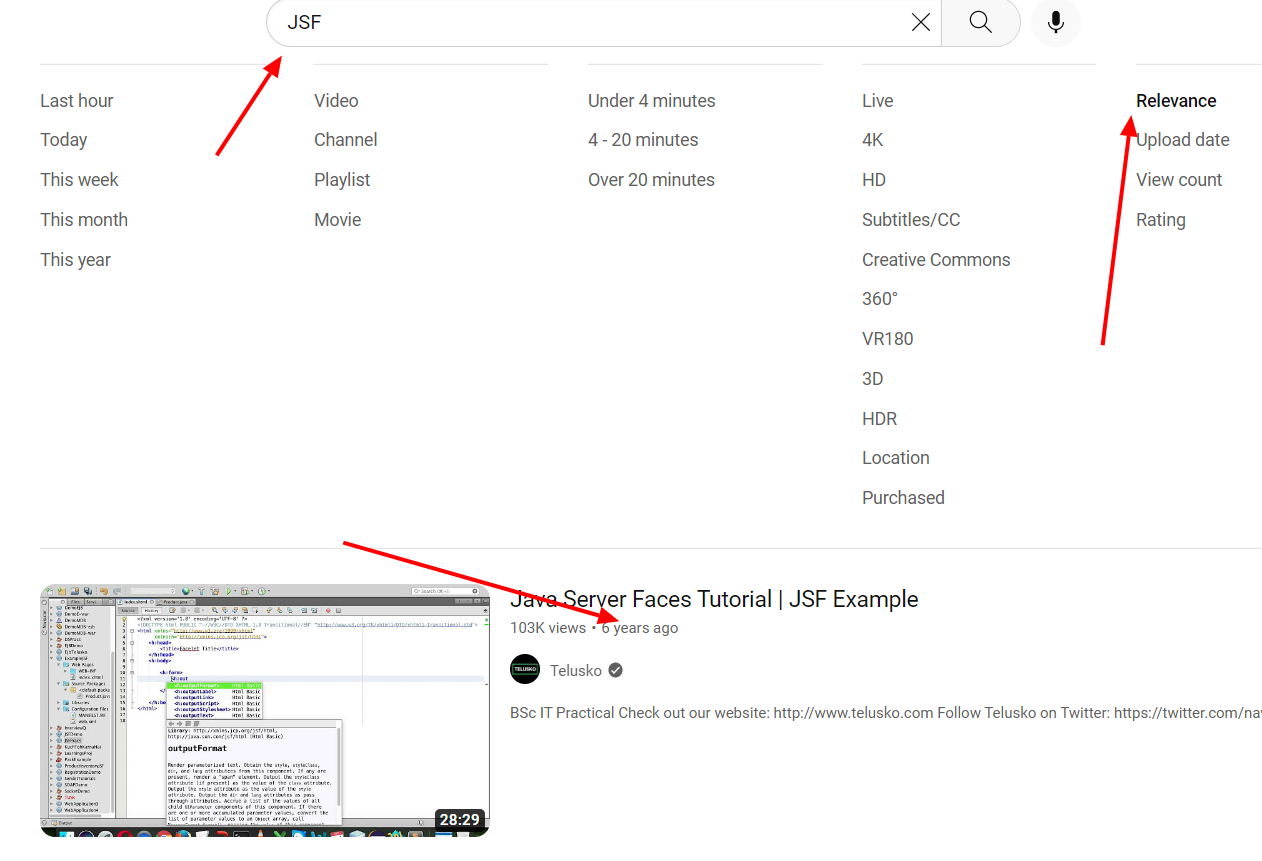
Task: Filter uploads from This year
Action: [x=75, y=260]
